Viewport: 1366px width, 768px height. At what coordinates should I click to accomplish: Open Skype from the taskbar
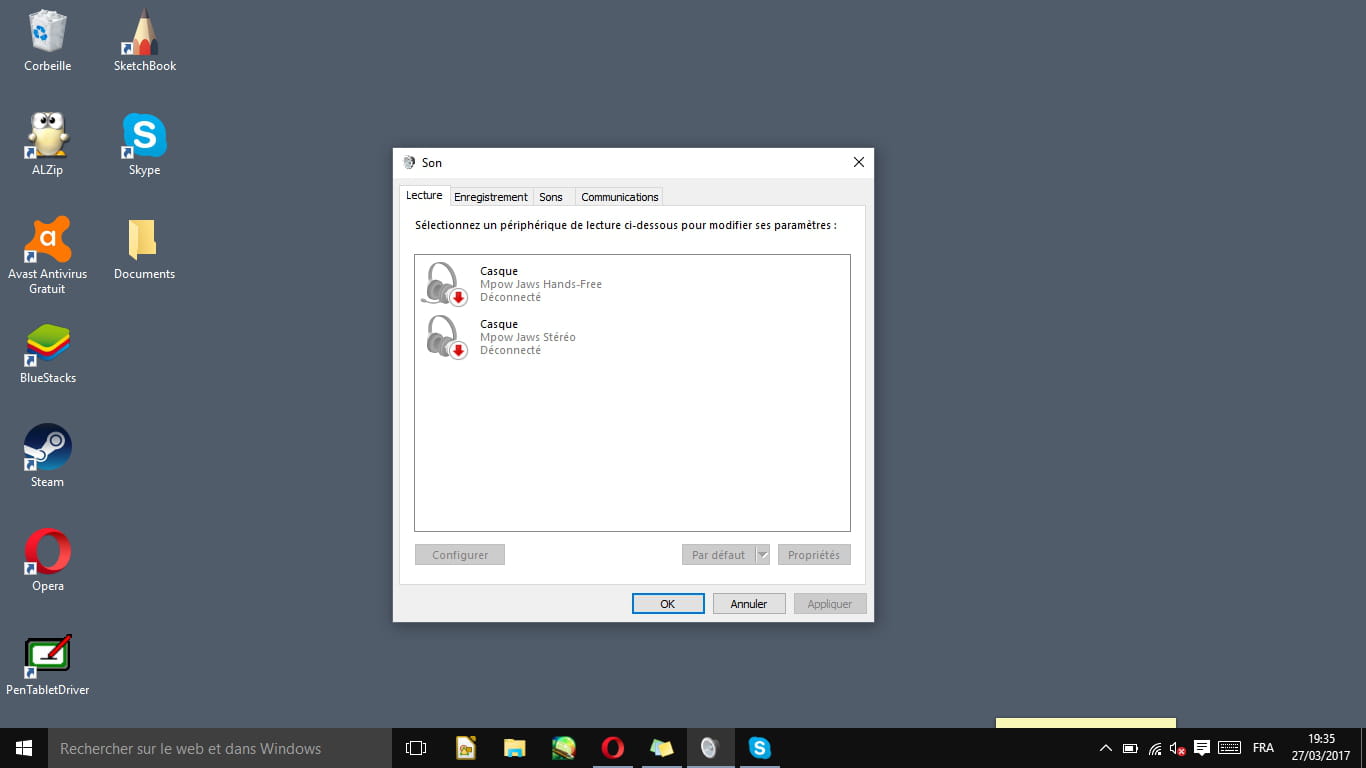point(760,748)
